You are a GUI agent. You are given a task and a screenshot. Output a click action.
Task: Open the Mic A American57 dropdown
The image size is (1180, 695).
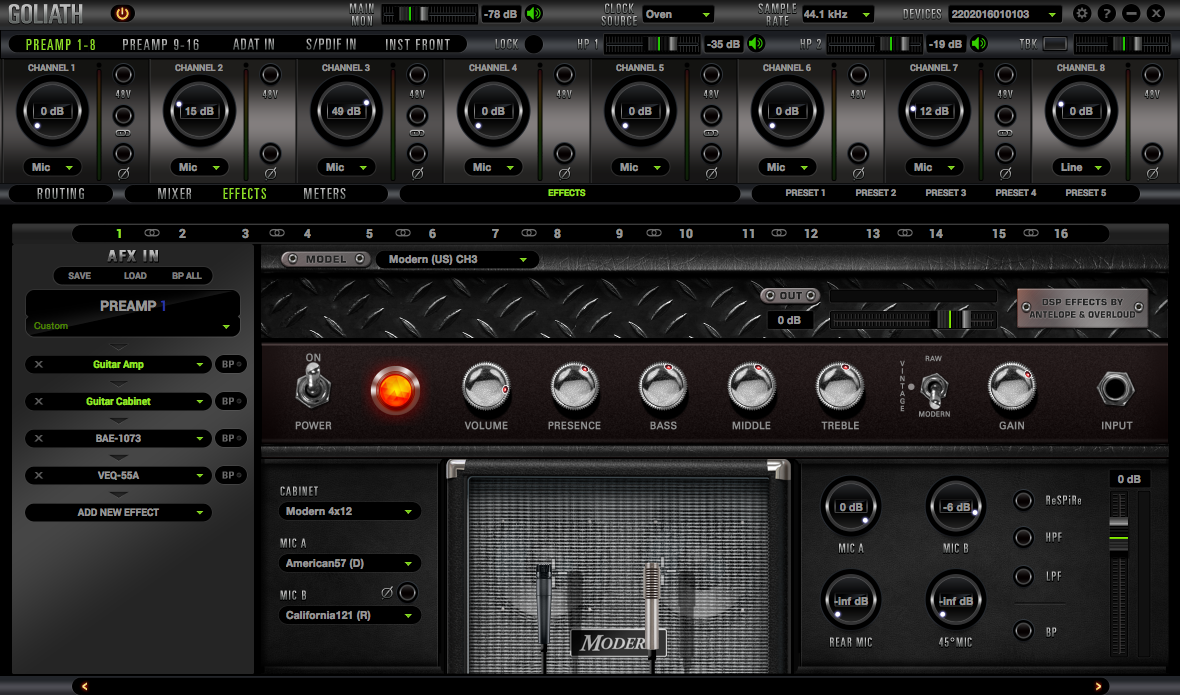349,563
